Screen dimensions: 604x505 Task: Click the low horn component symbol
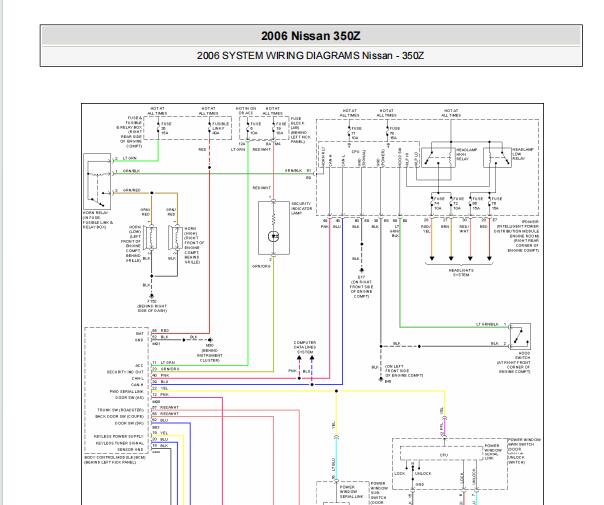point(150,237)
